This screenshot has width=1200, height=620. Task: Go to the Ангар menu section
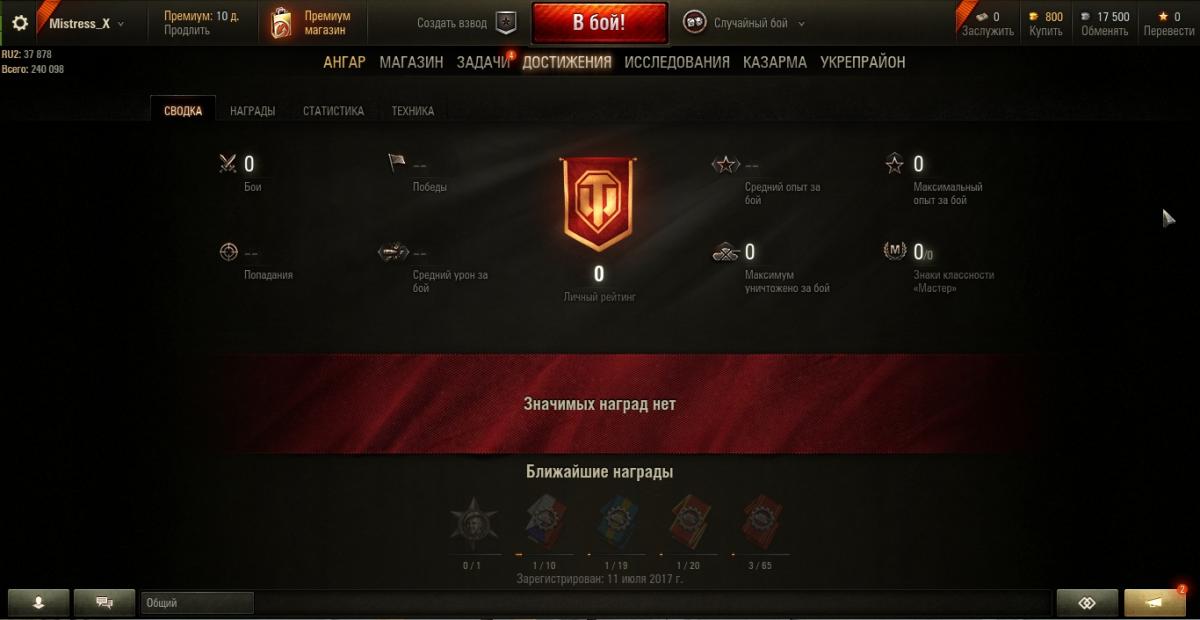coord(344,62)
